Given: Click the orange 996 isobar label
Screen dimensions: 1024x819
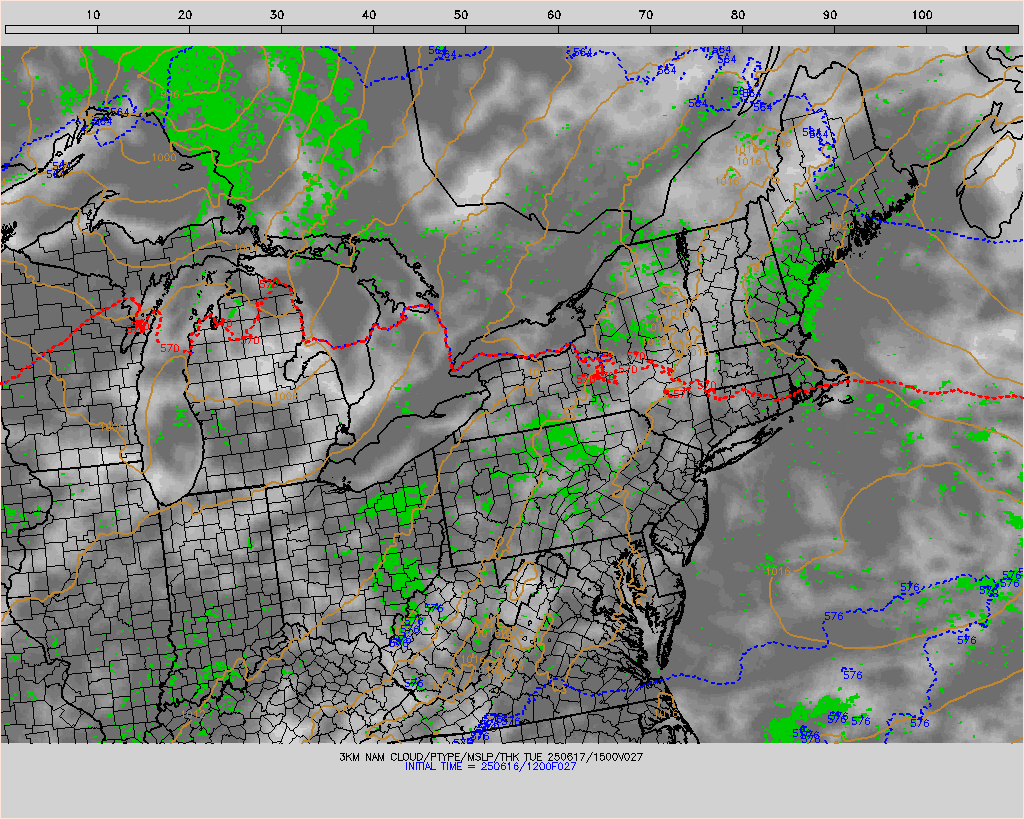Looking at the screenshot, I should tap(168, 95).
